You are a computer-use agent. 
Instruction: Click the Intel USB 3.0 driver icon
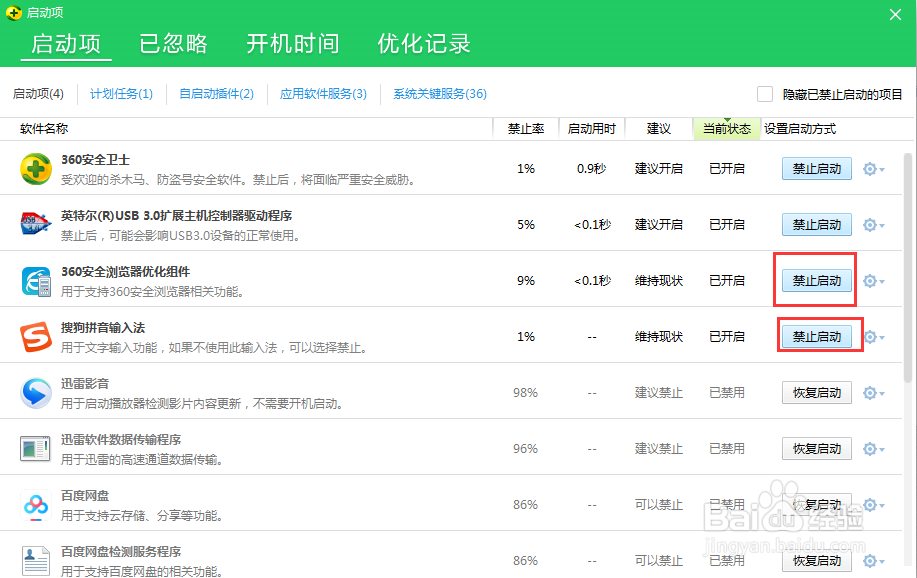pyautogui.click(x=36, y=225)
